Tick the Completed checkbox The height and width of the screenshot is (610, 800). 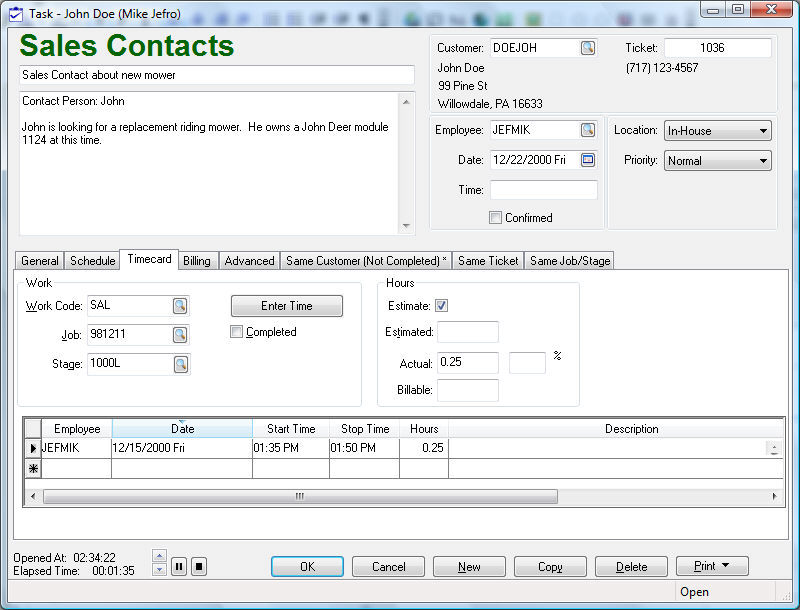tap(237, 332)
